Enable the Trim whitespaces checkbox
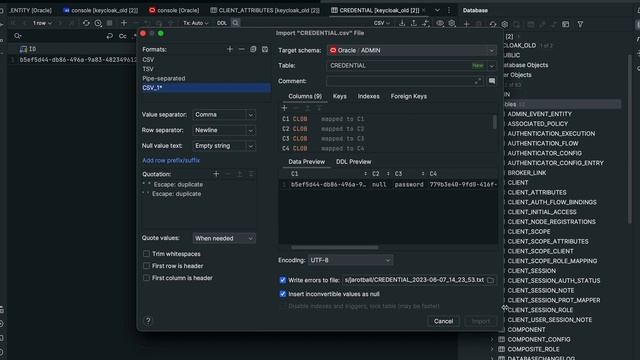The height and width of the screenshot is (360, 640). 146,254
